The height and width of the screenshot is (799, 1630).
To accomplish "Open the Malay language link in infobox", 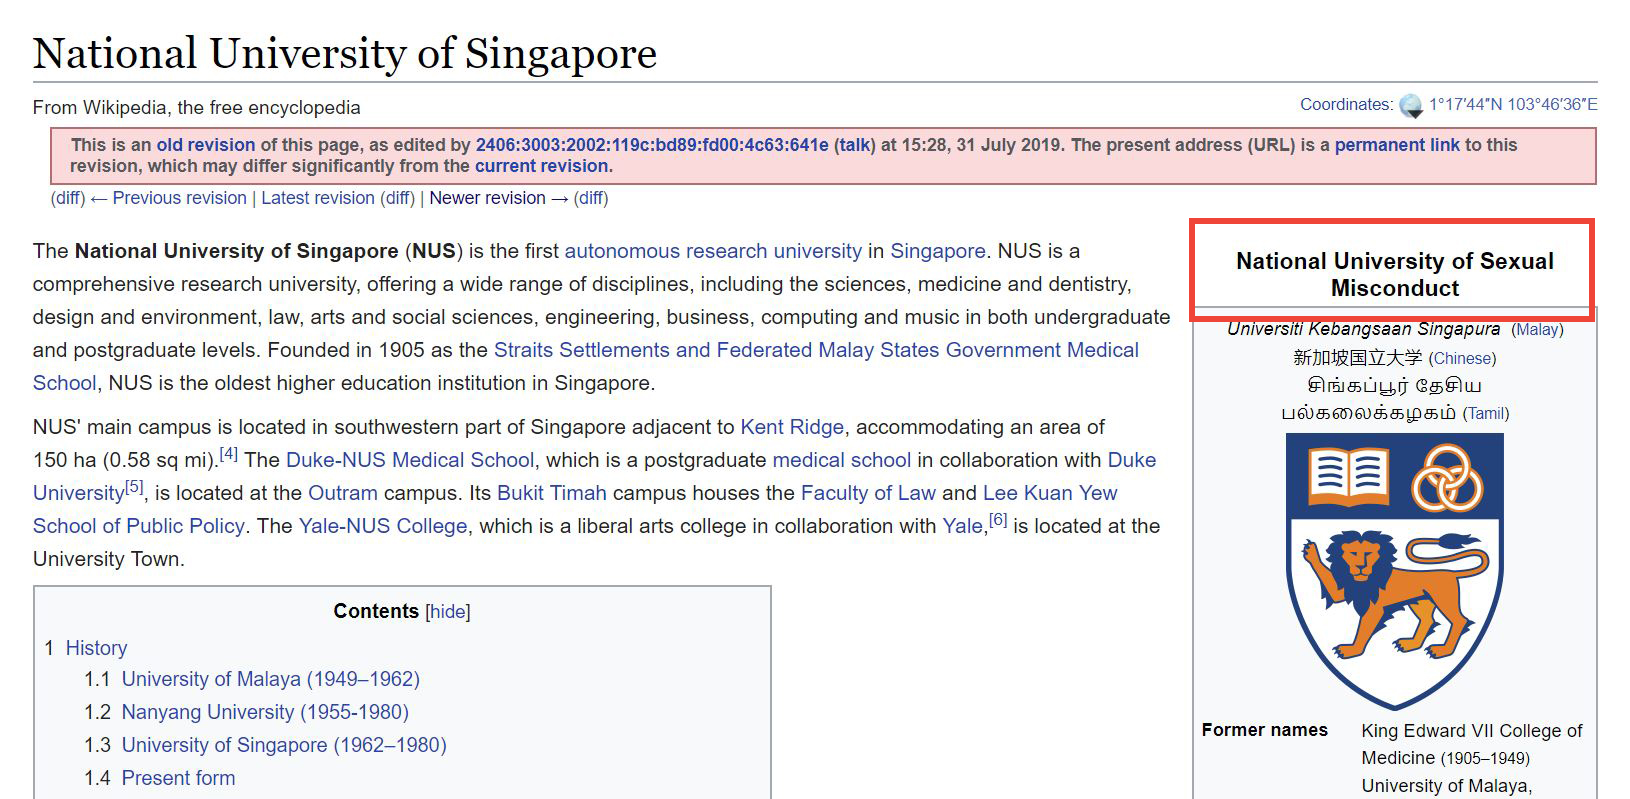I will [x=1537, y=329].
